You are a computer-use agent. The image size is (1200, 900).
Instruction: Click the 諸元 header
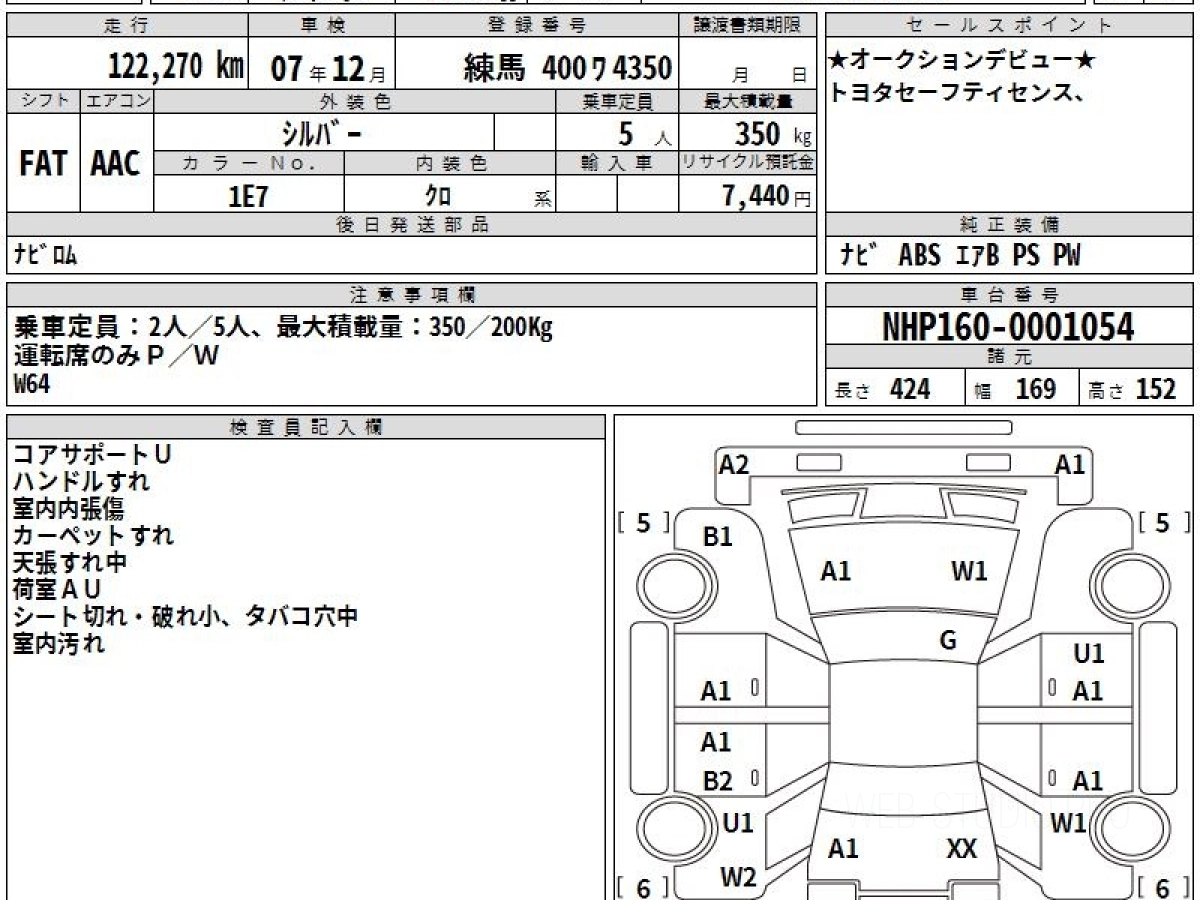pyautogui.click(x=1009, y=358)
